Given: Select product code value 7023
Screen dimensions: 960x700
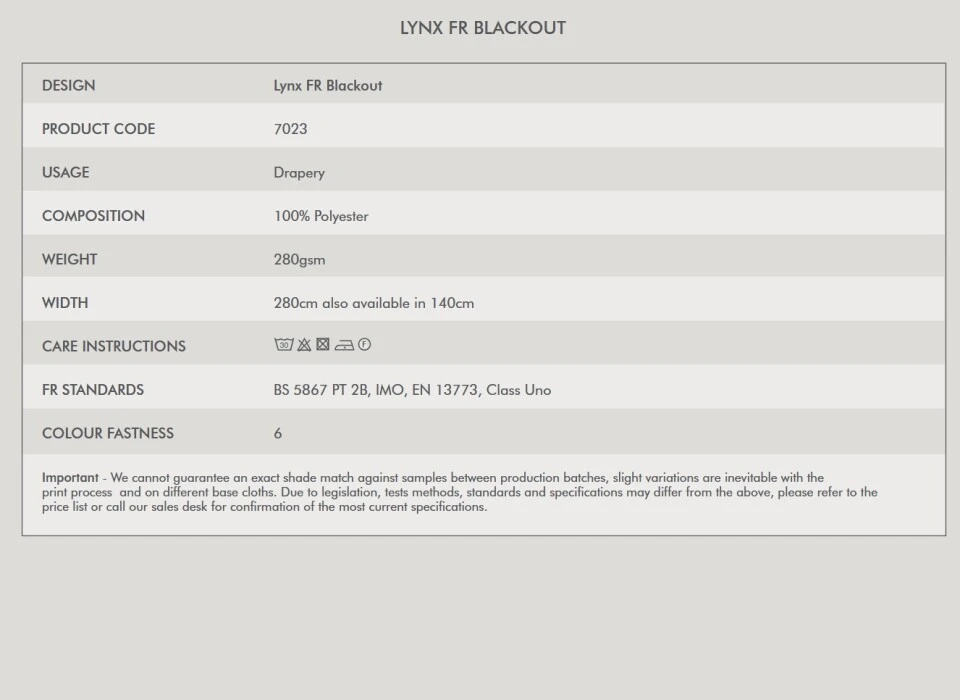Looking at the screenshot, I should click(x=290, y=129).
